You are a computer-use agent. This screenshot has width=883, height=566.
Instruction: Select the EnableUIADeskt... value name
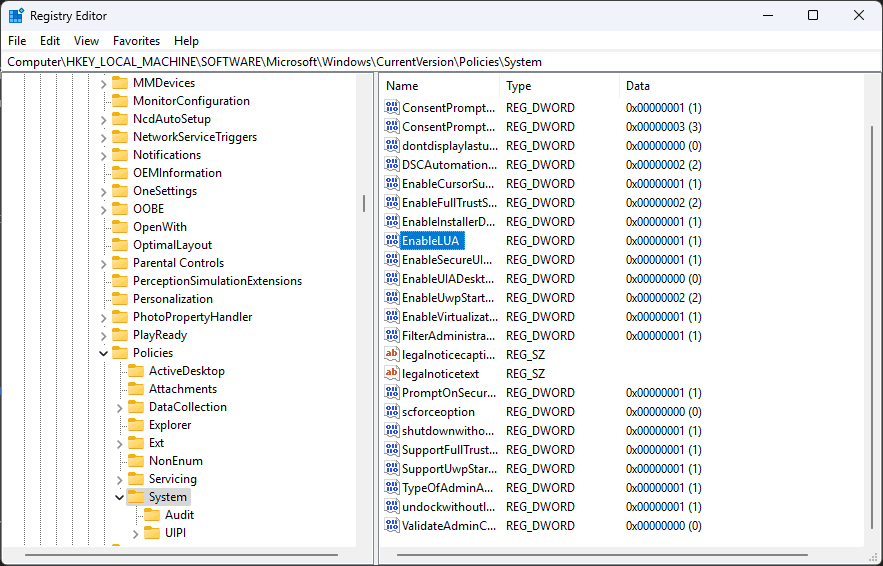coord(448,279)
